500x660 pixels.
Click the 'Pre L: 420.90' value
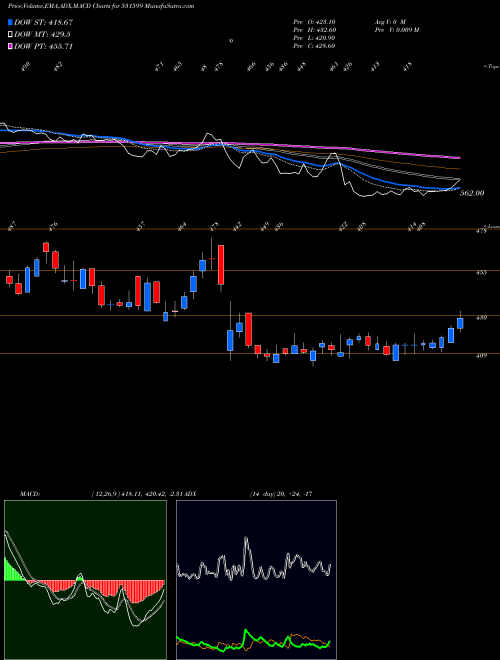(x=314, y=38)
